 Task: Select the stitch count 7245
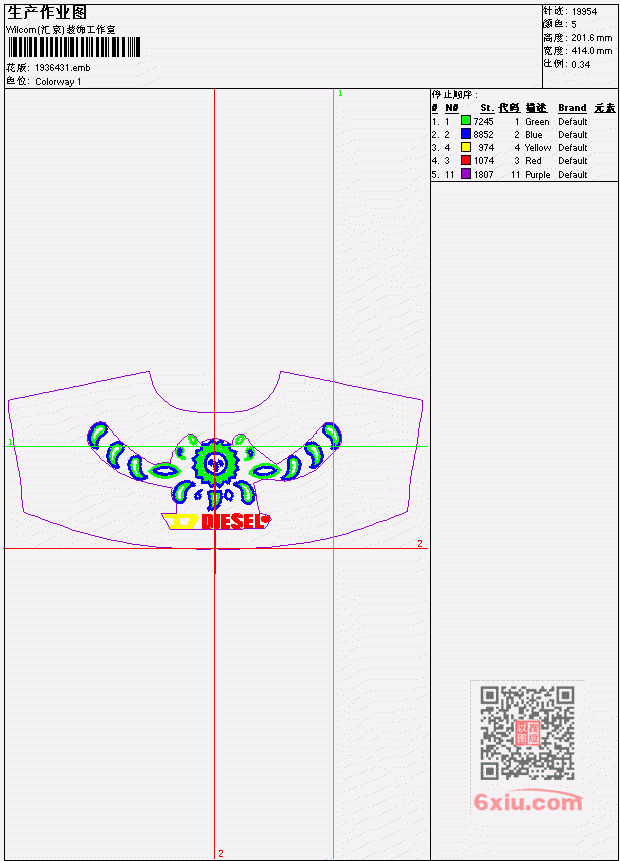(483, 121)
